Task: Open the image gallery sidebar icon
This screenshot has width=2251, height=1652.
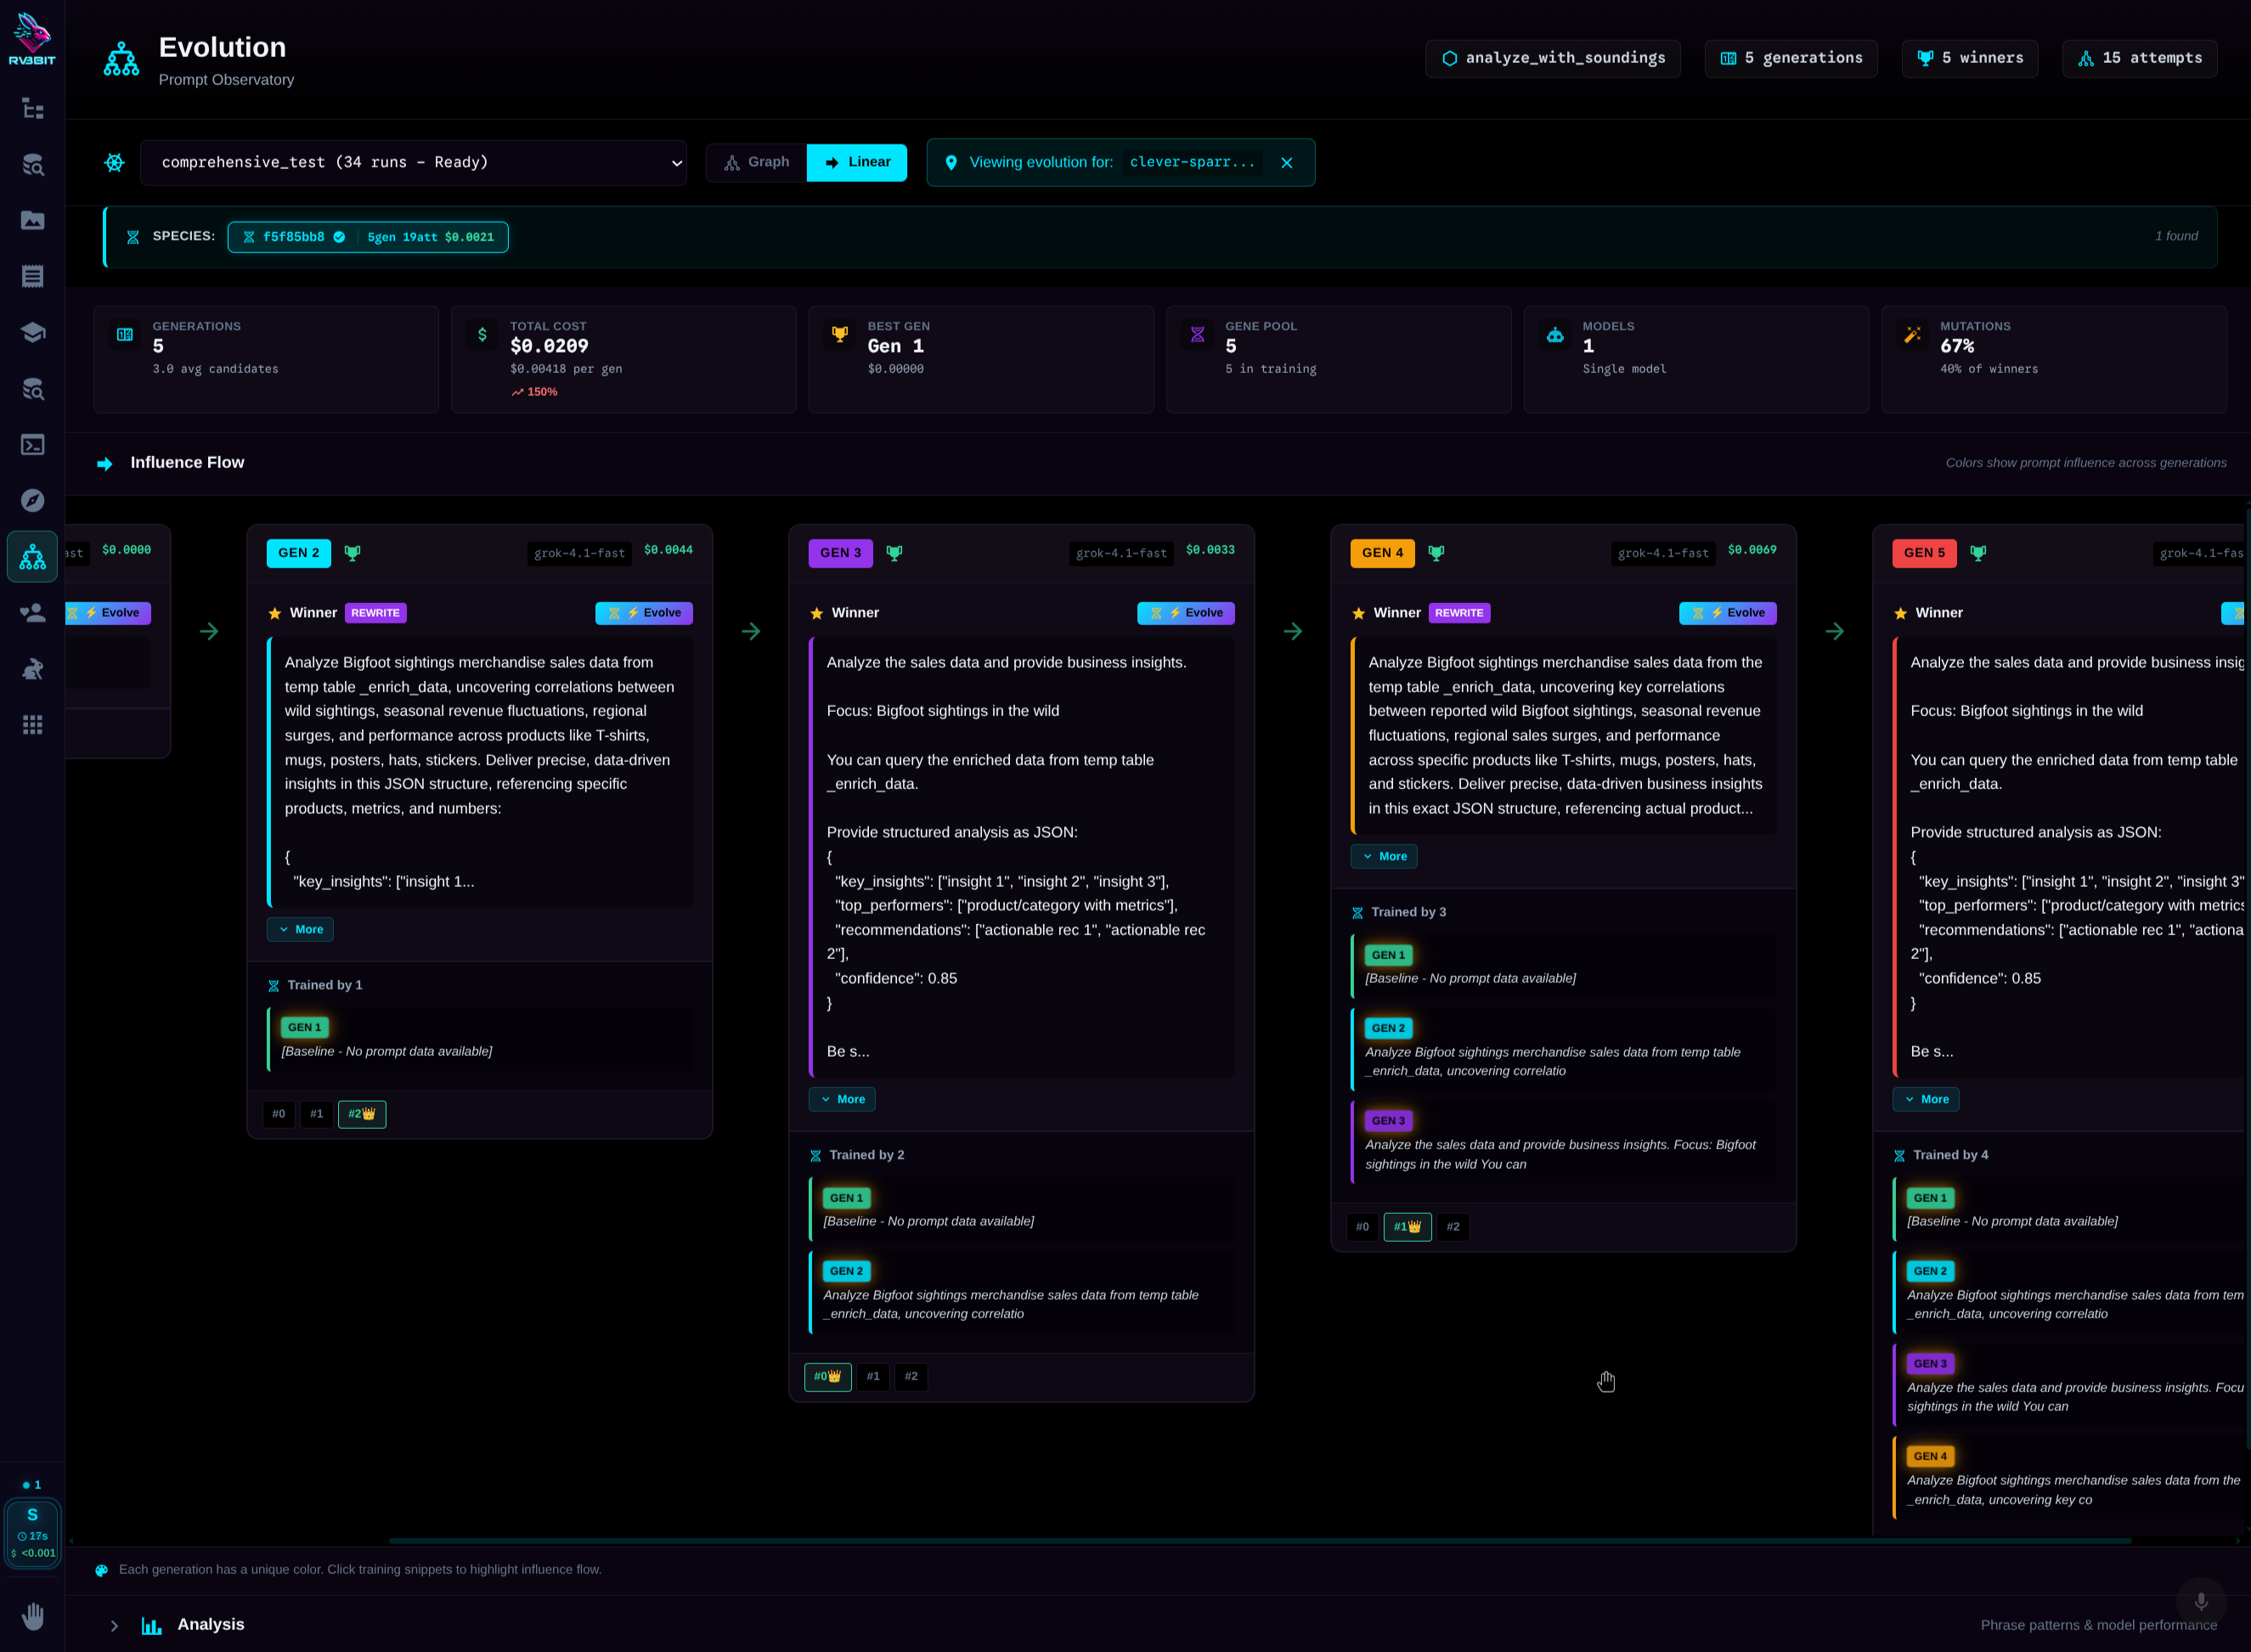Action: (32, 220)
